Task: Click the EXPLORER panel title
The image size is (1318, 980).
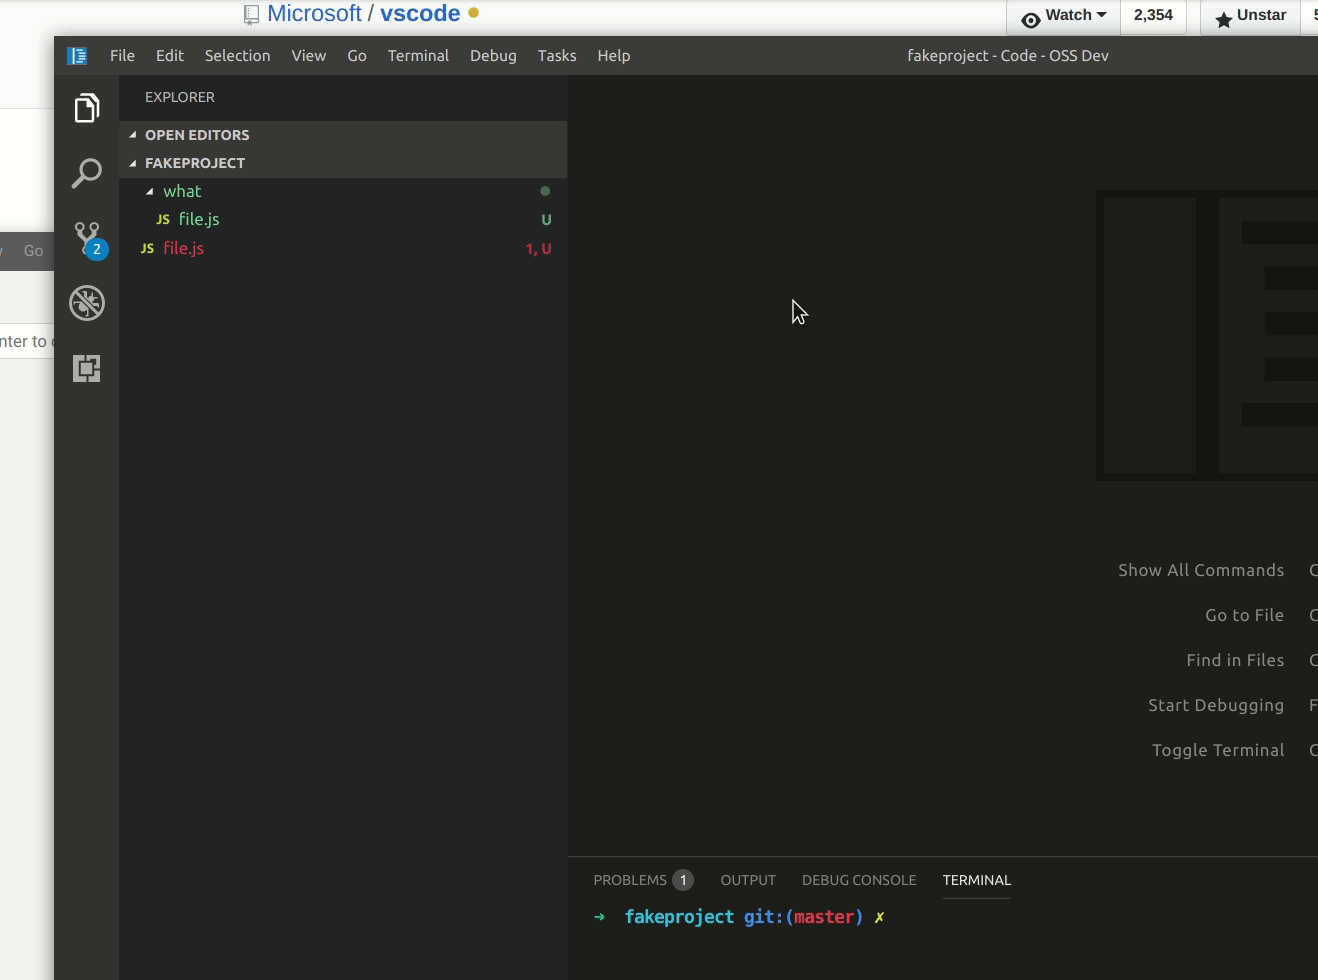Action: click(x=180, y=97)
